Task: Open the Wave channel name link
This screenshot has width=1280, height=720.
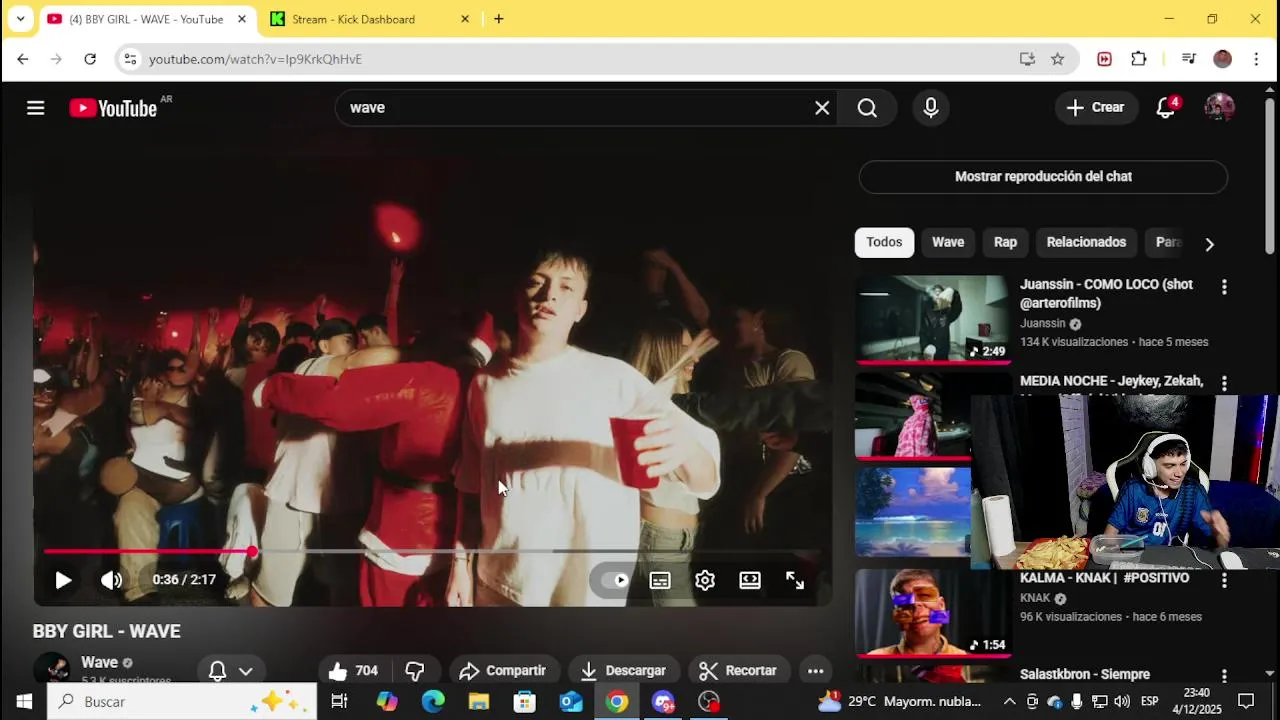Action: 99,662
